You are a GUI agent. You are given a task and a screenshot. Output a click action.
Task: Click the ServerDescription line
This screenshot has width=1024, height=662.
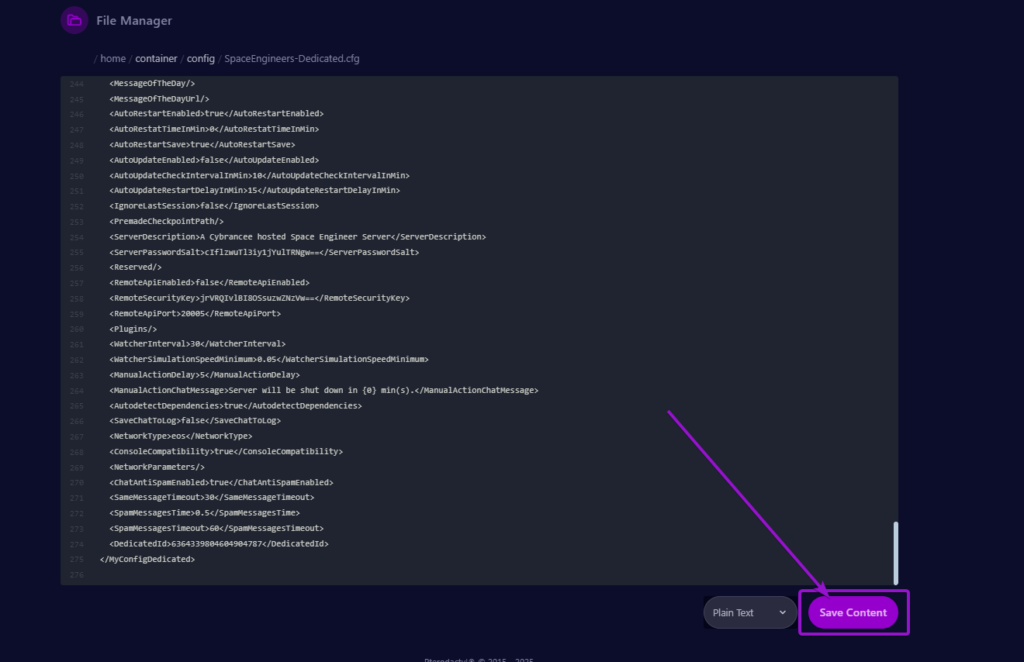coord(298,237)
